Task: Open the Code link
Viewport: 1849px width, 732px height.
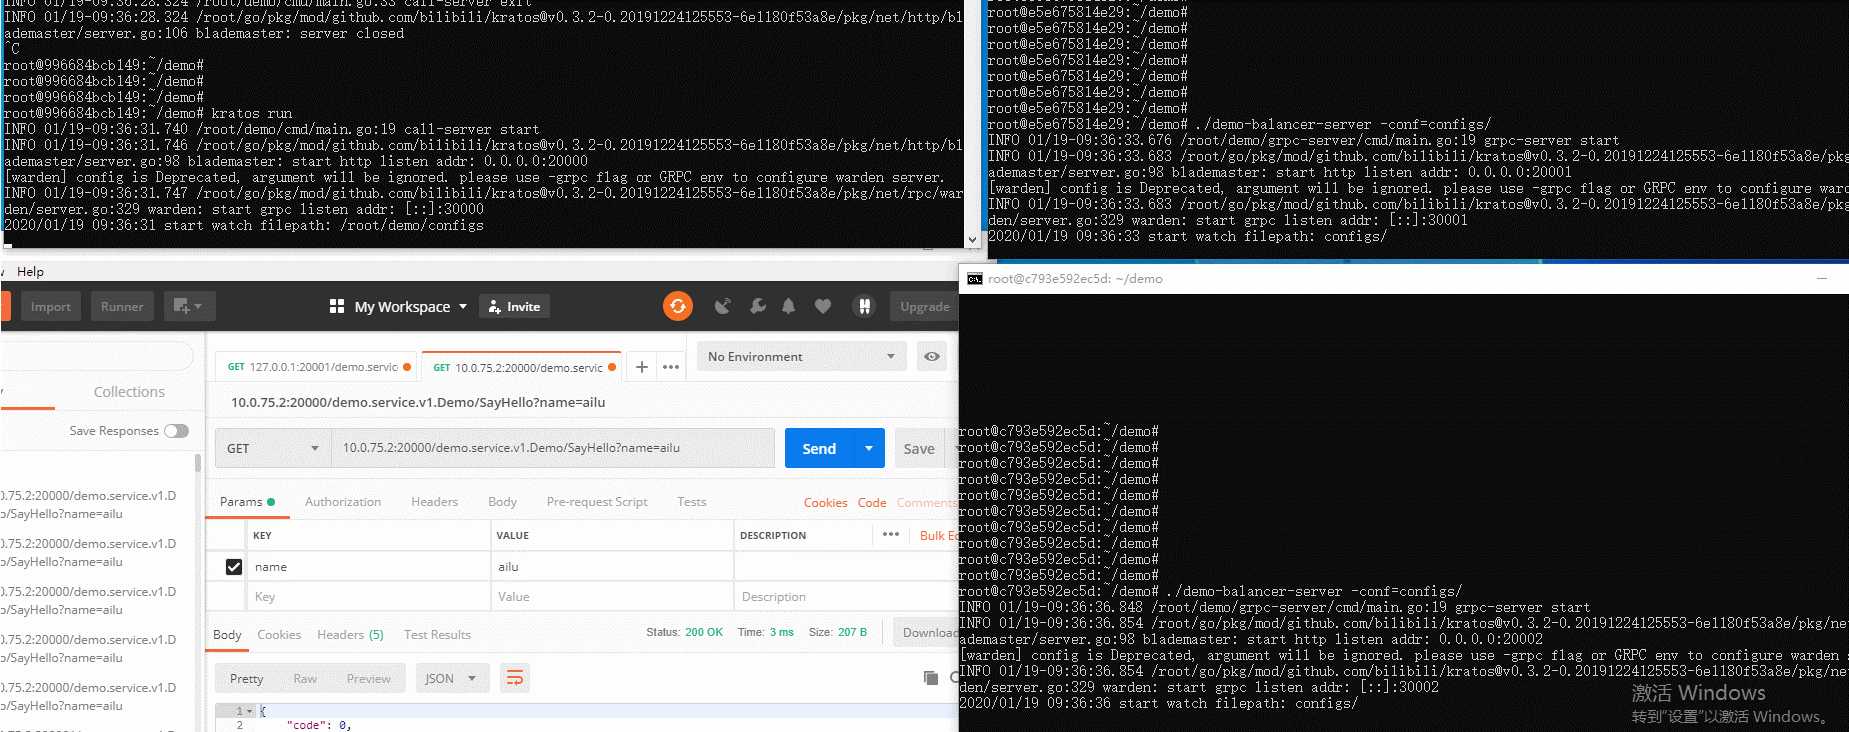Action: (872, 503)
